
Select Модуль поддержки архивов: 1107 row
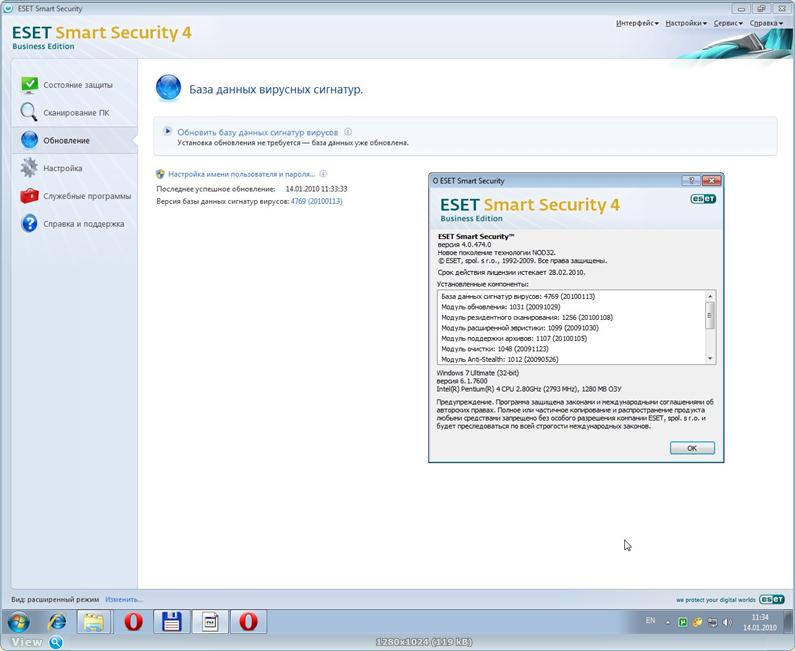[514, 338]
